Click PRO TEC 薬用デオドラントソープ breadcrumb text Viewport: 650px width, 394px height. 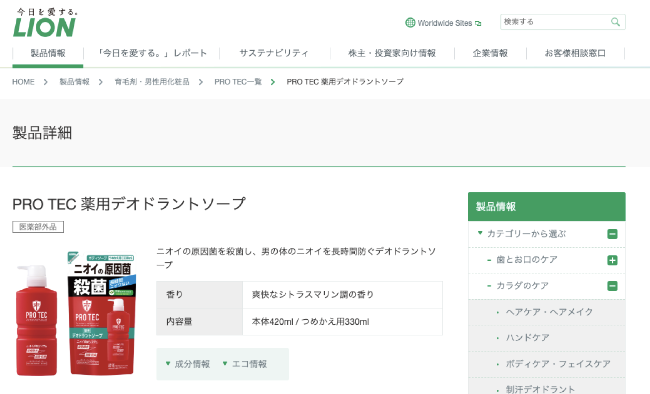(x=345, y=82)
